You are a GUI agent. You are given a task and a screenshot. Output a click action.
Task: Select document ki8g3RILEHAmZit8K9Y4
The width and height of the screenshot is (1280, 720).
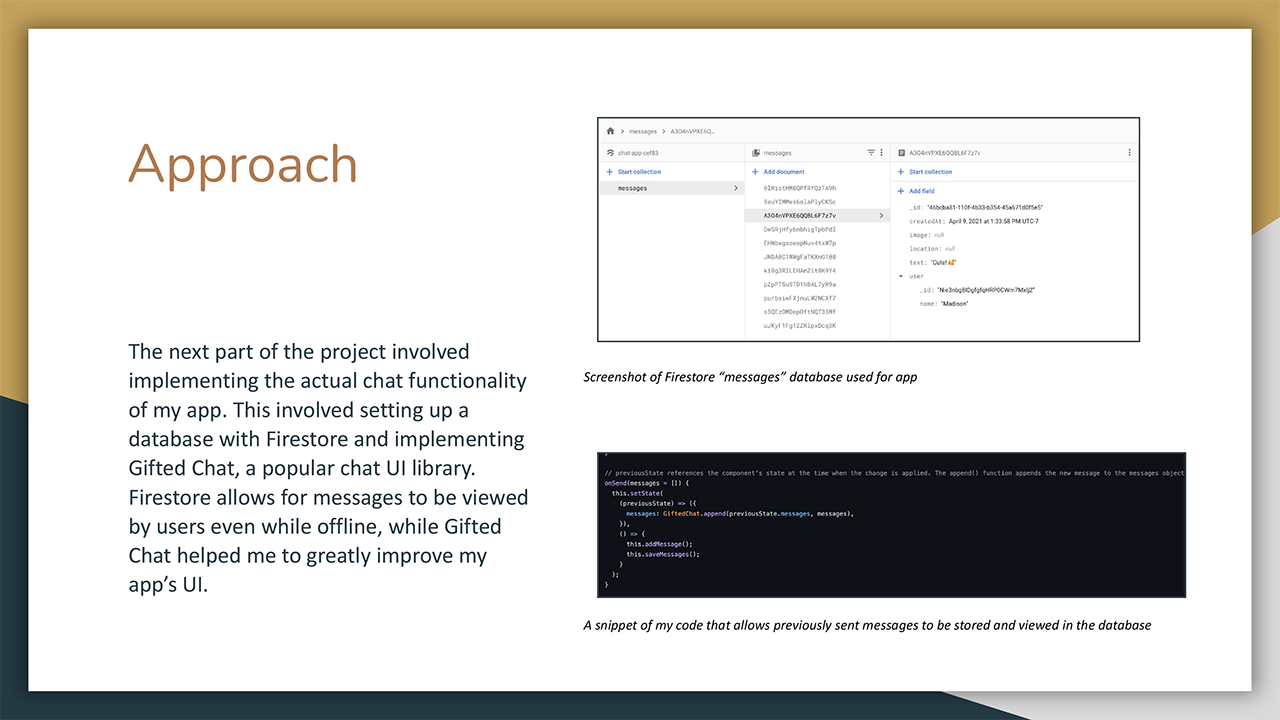tap(799, 270)
